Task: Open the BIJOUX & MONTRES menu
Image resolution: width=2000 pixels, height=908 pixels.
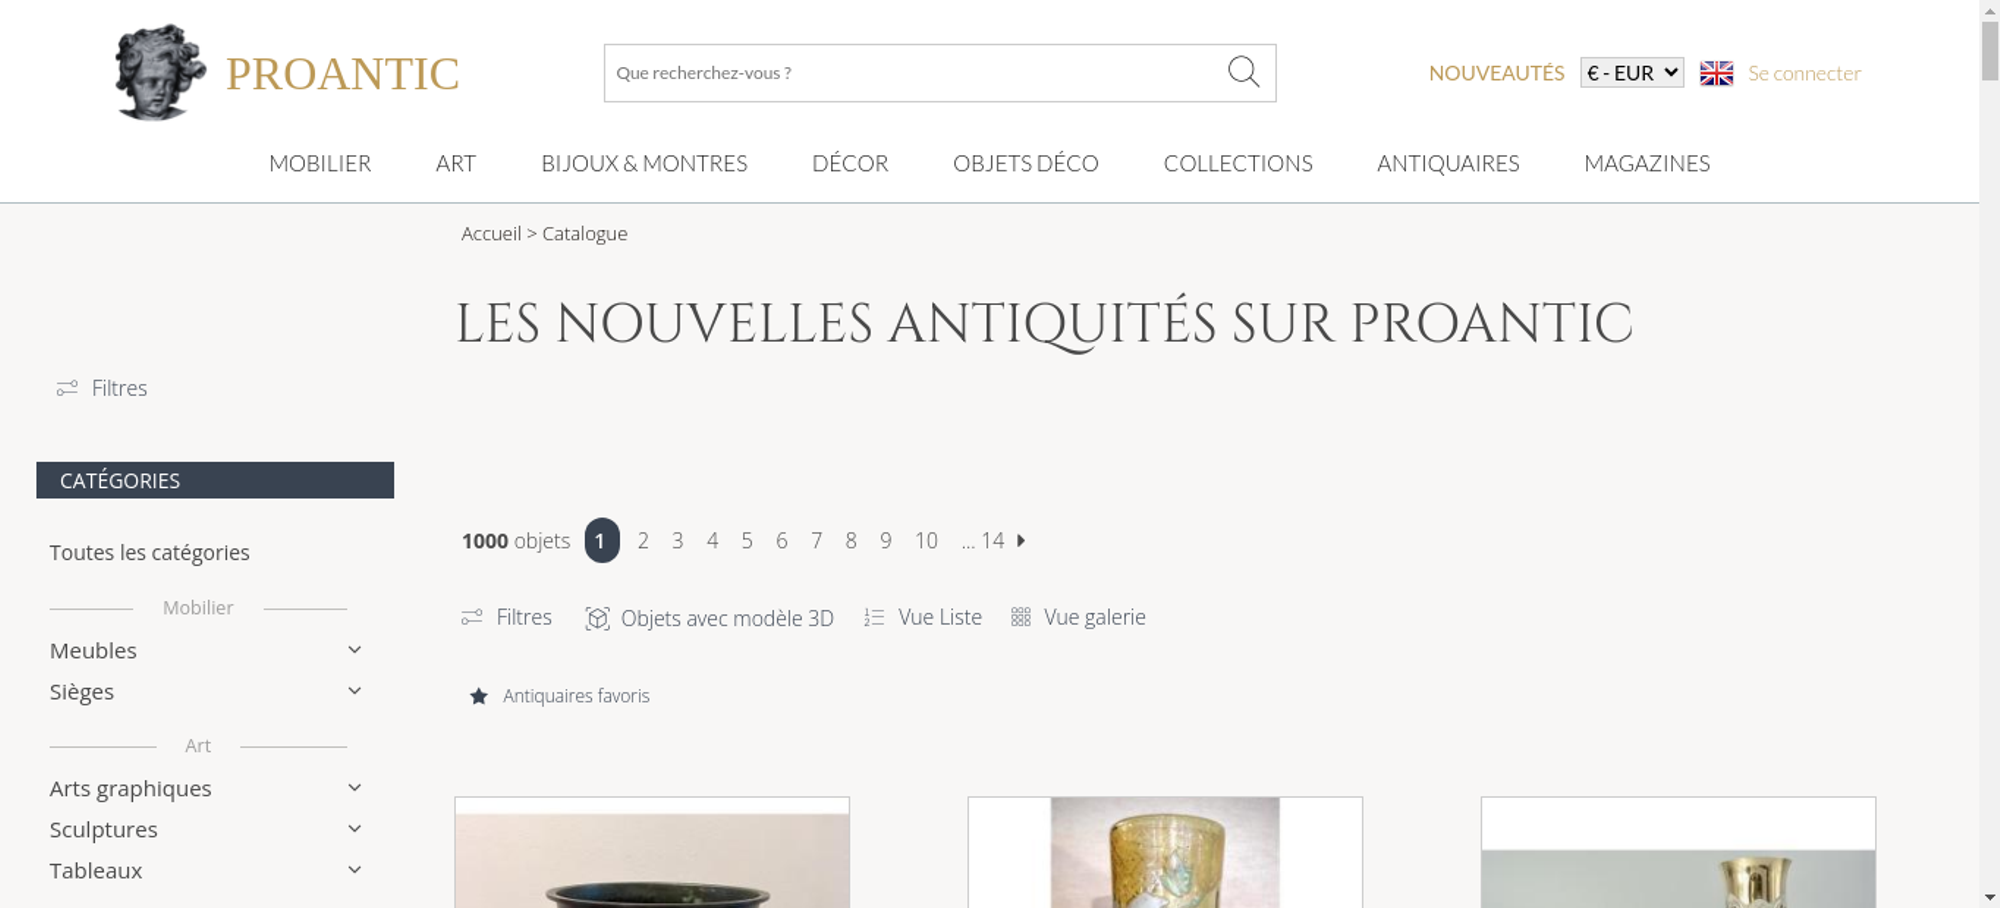Action: pos(644,163)
